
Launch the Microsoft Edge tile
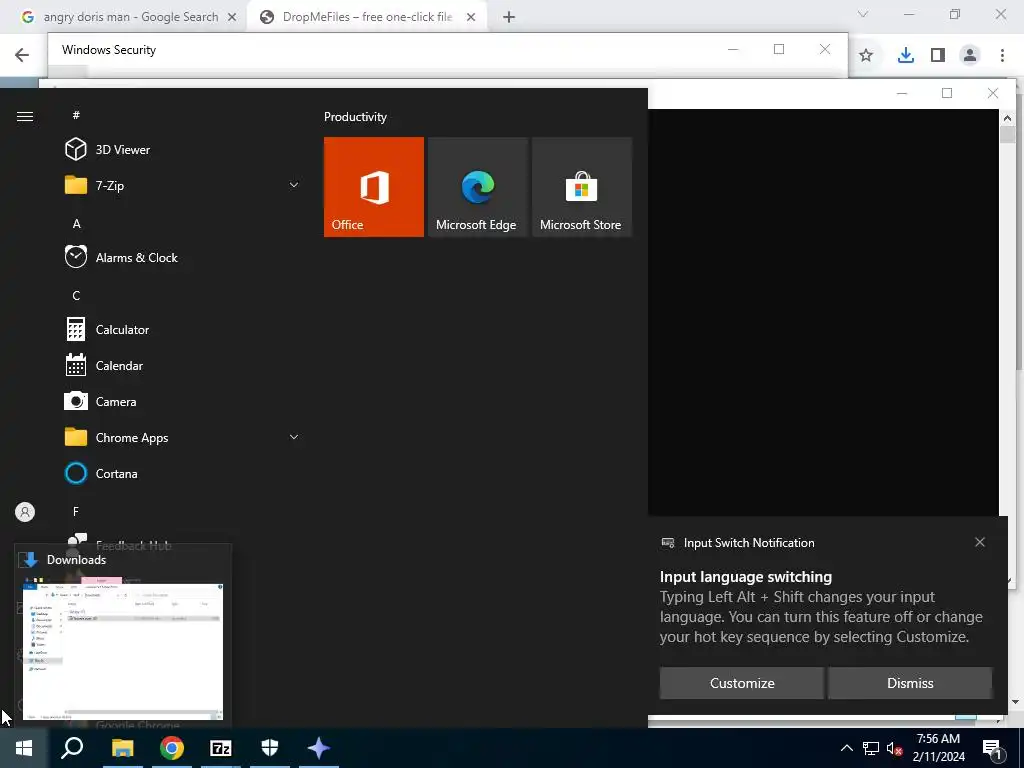pyautogui.click(x=477, y=187)
